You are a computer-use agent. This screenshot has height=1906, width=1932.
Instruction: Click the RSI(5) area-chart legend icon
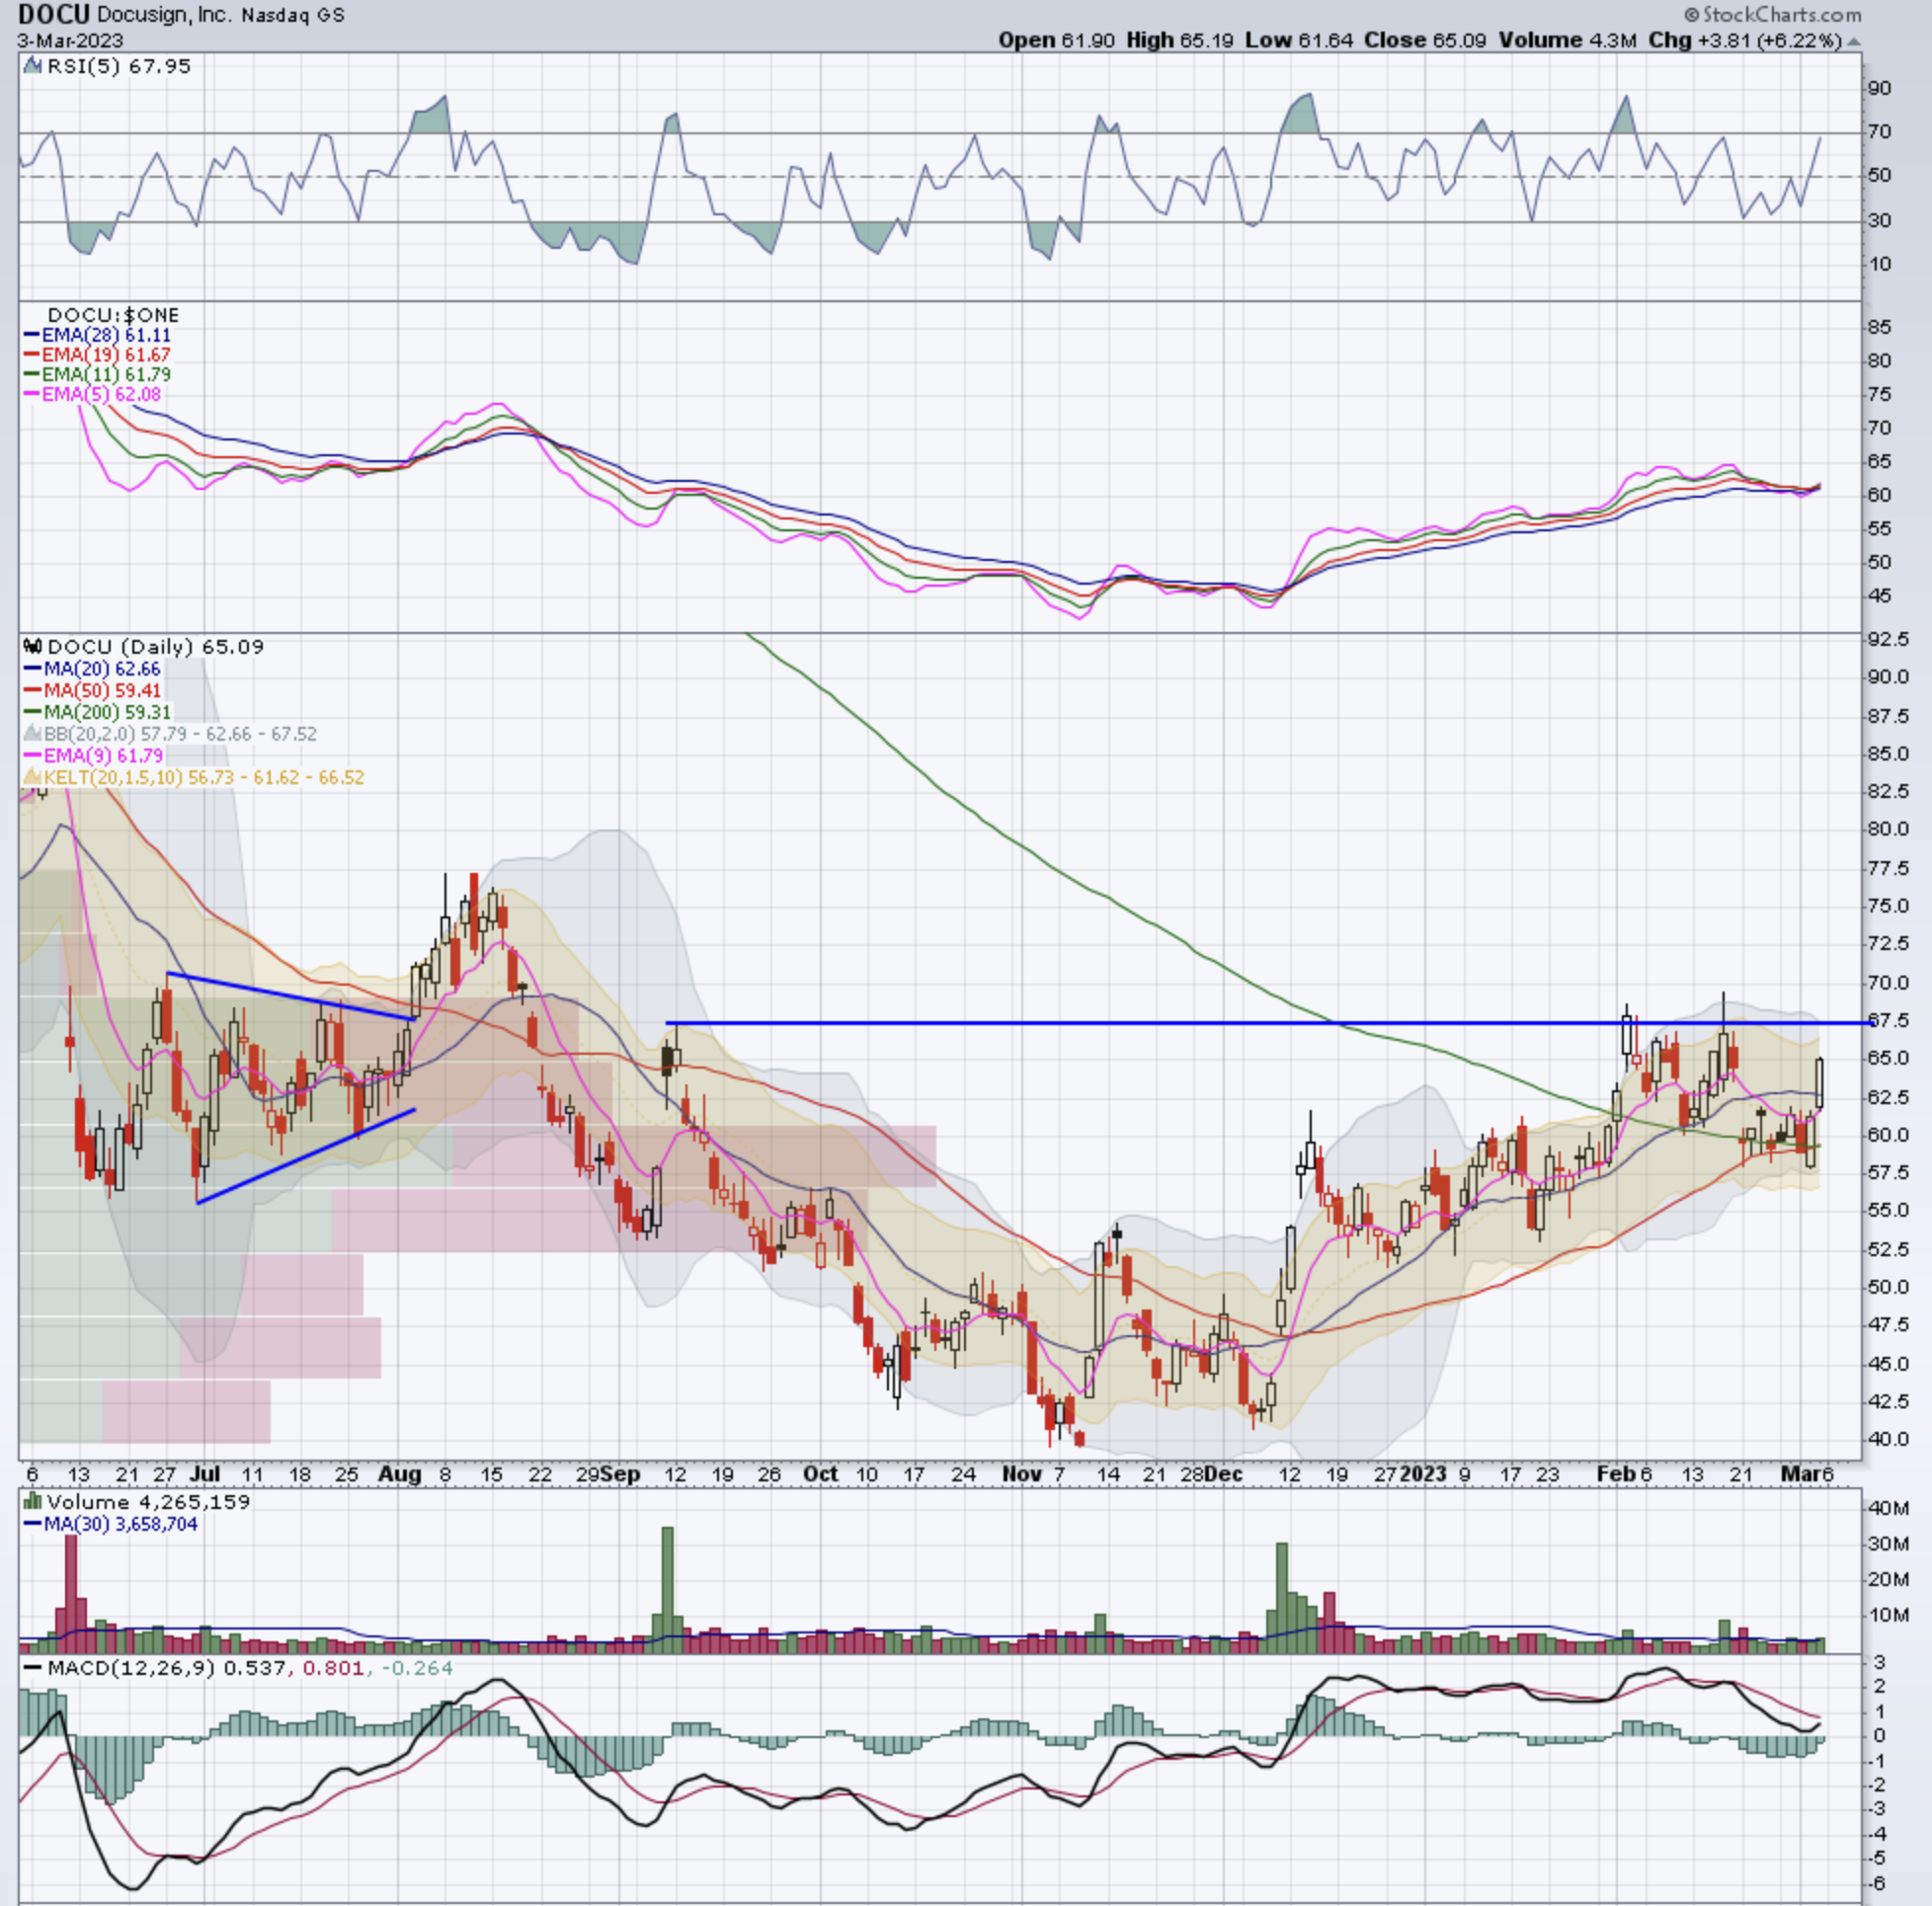[x=33, y=66]
